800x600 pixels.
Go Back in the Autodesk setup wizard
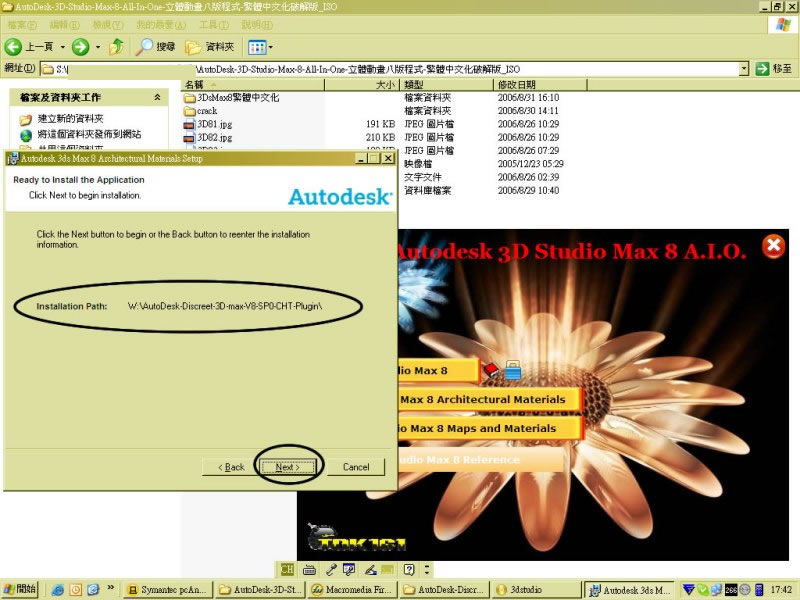click(231, 467)
